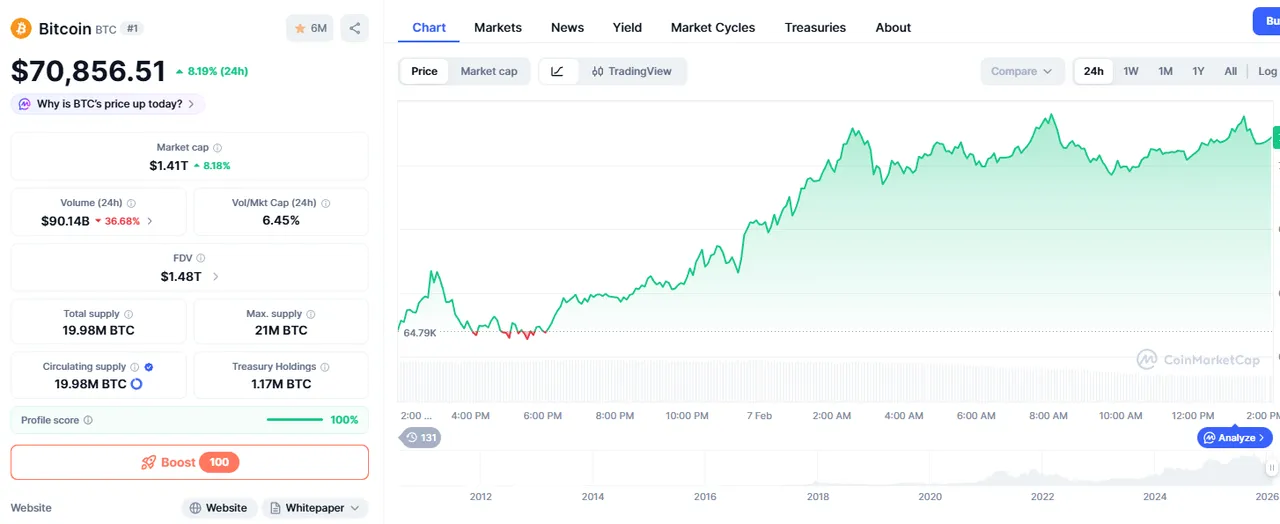Image resolution: width=1280 pixels, height=524 pixels.
Task: Click the AI icon beside price-up question
Action: [24, 104]
